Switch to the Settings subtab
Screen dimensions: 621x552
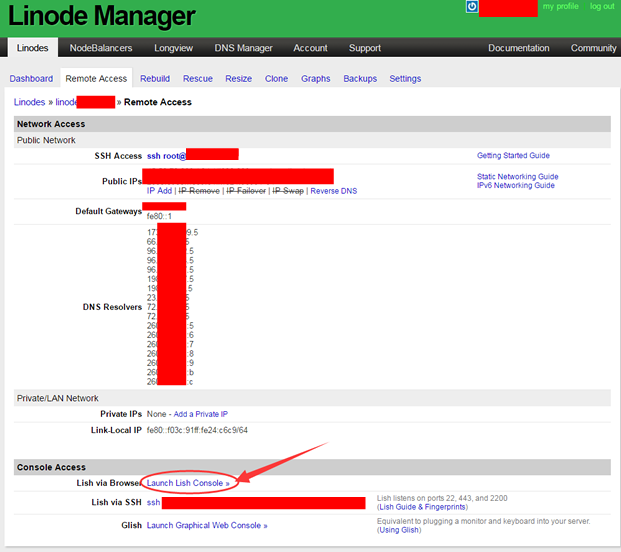point(405,78)
